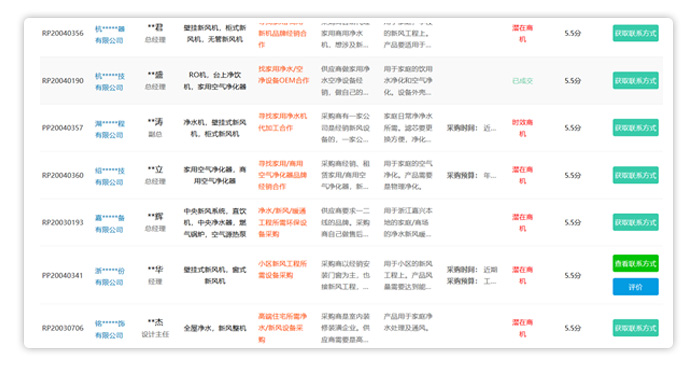Open orange title link in row RP20040360
Viewport: 697px width, 373px height.
[x=283, y=175]
